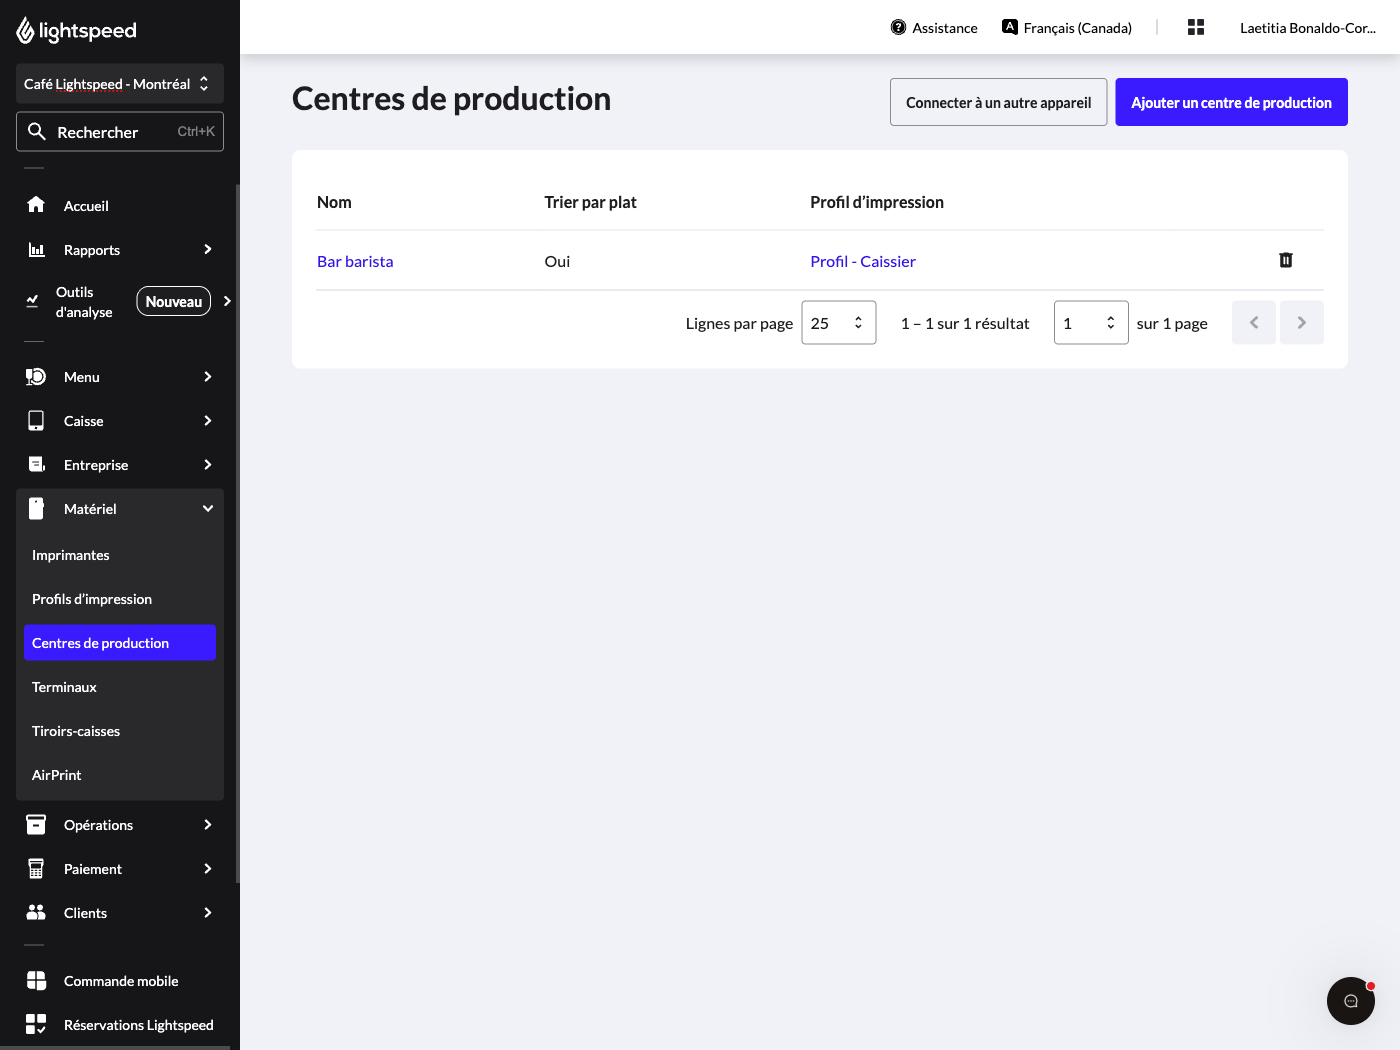Click the Caisse tablet icon
1400x1050 pixels.
(36, 420)
